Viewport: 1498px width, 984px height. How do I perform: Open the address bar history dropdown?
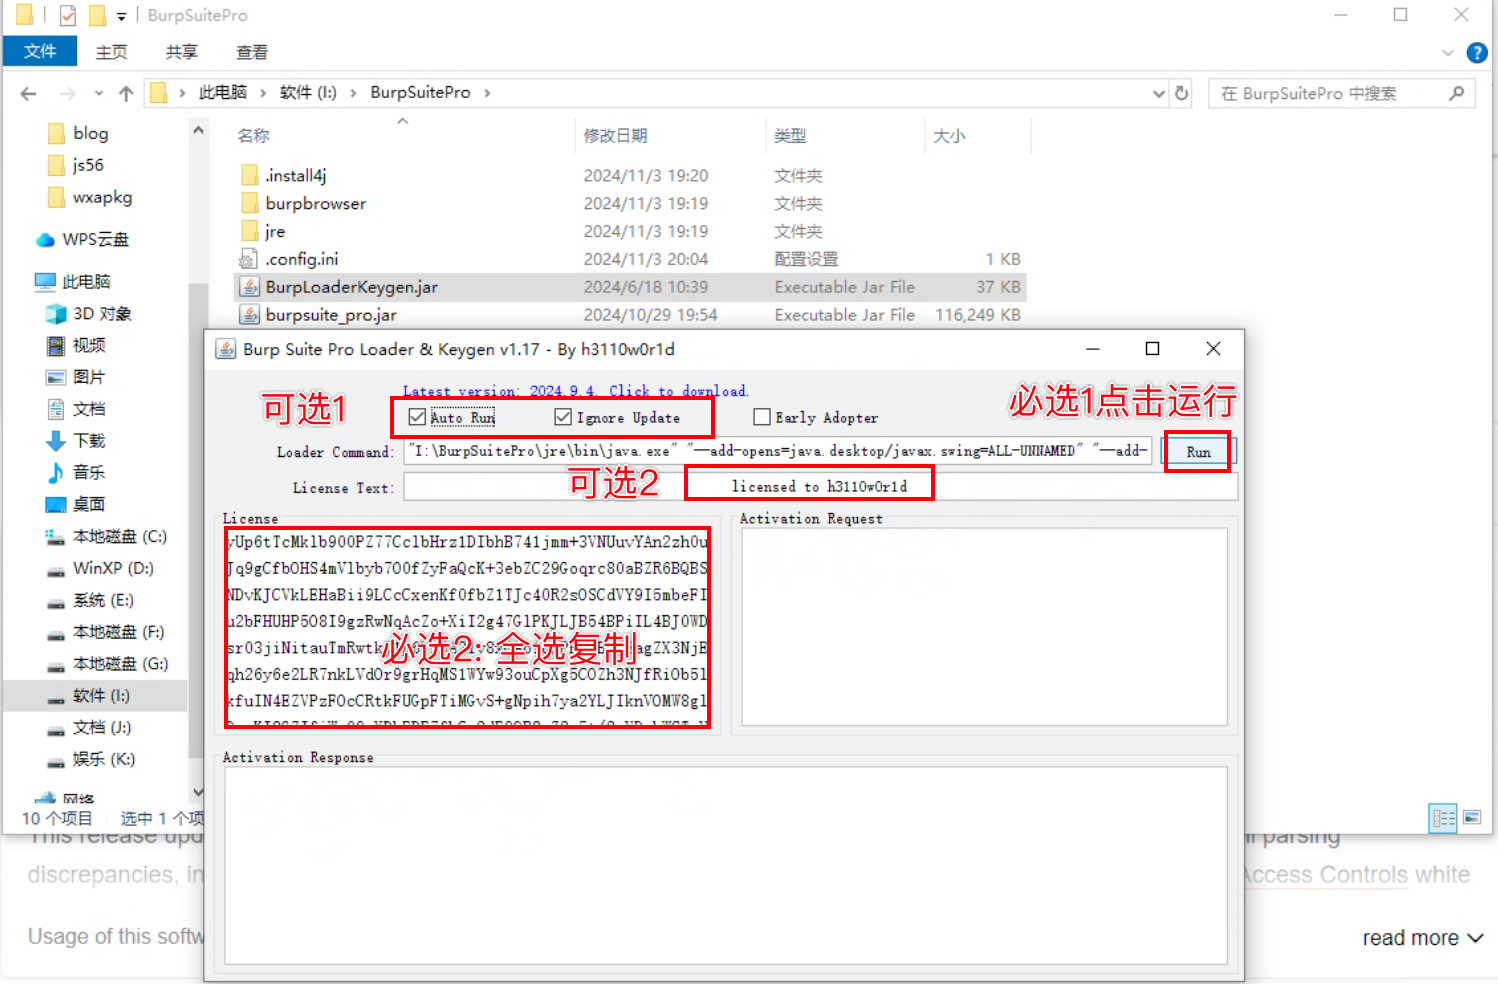click(x=1158, y=93)
